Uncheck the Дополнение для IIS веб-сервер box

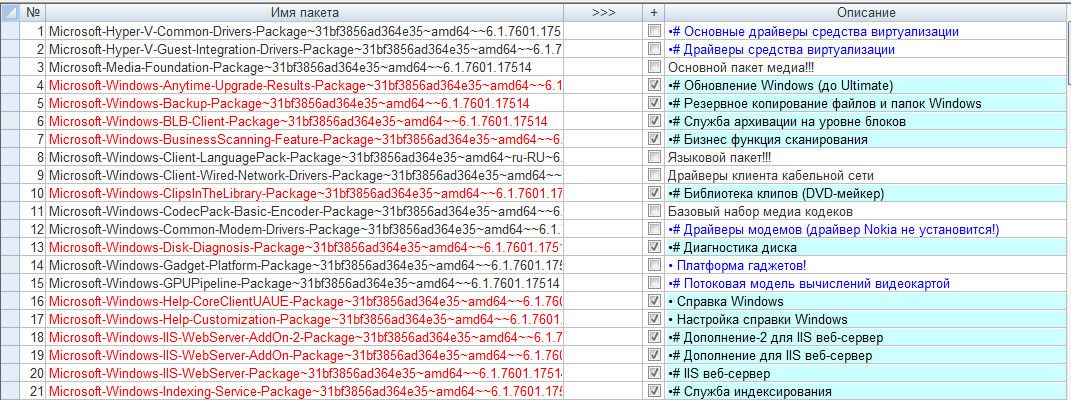pyautogui.click(x=654, y=355)
